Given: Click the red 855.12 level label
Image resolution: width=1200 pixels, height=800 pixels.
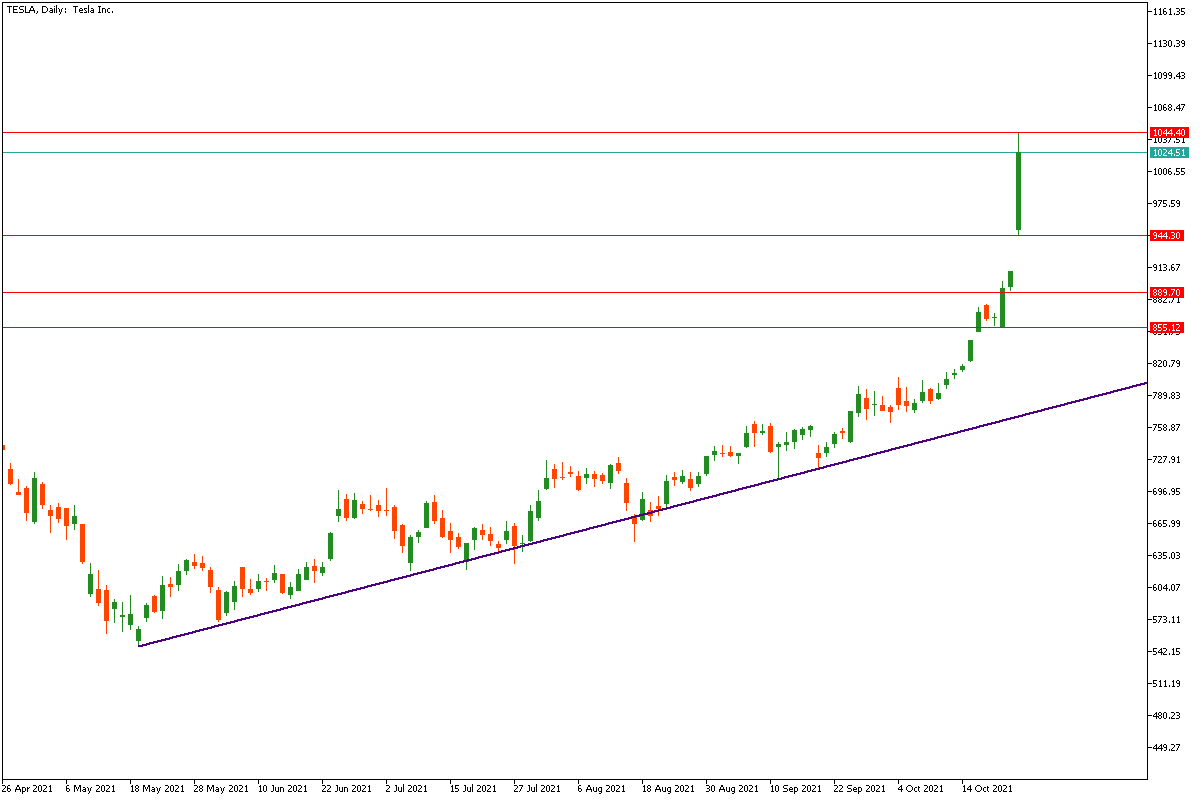Looking at the screenshot, I should (x=1167, y=328).
